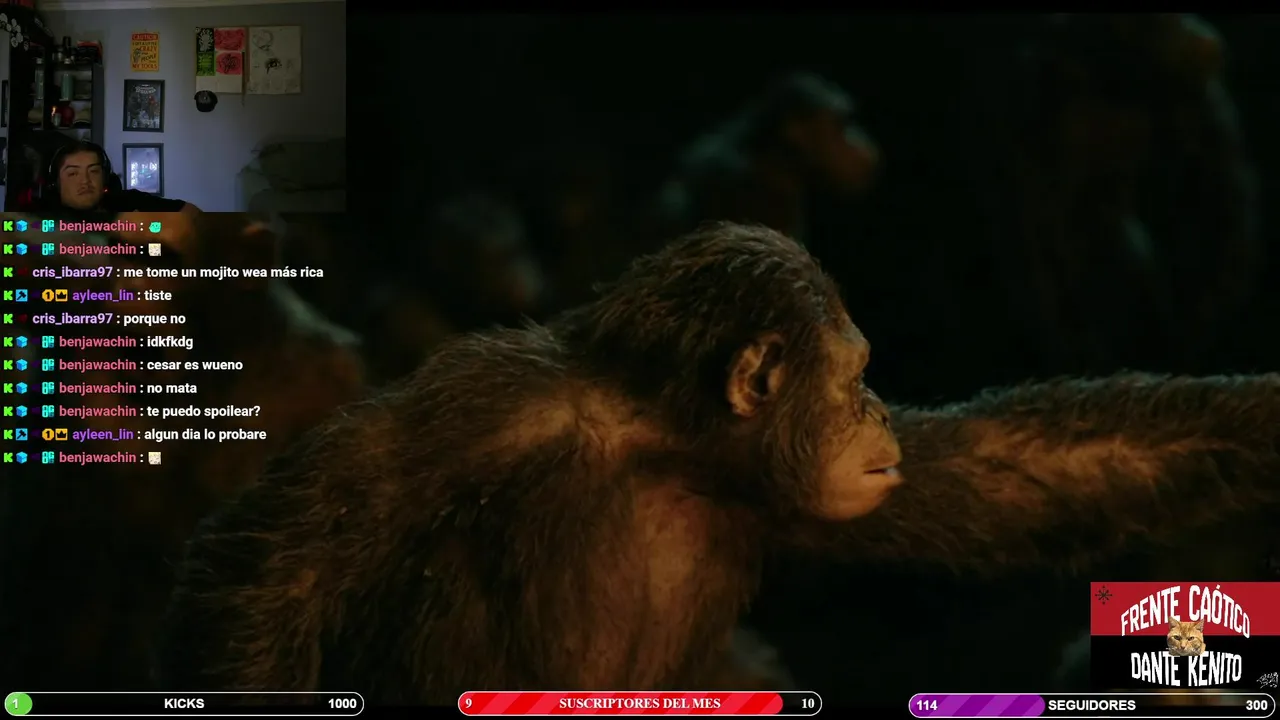Click the gold "1" badge in the "tiste" row
The width and height of the screenshot is (1280, 720).
(47, 296)
